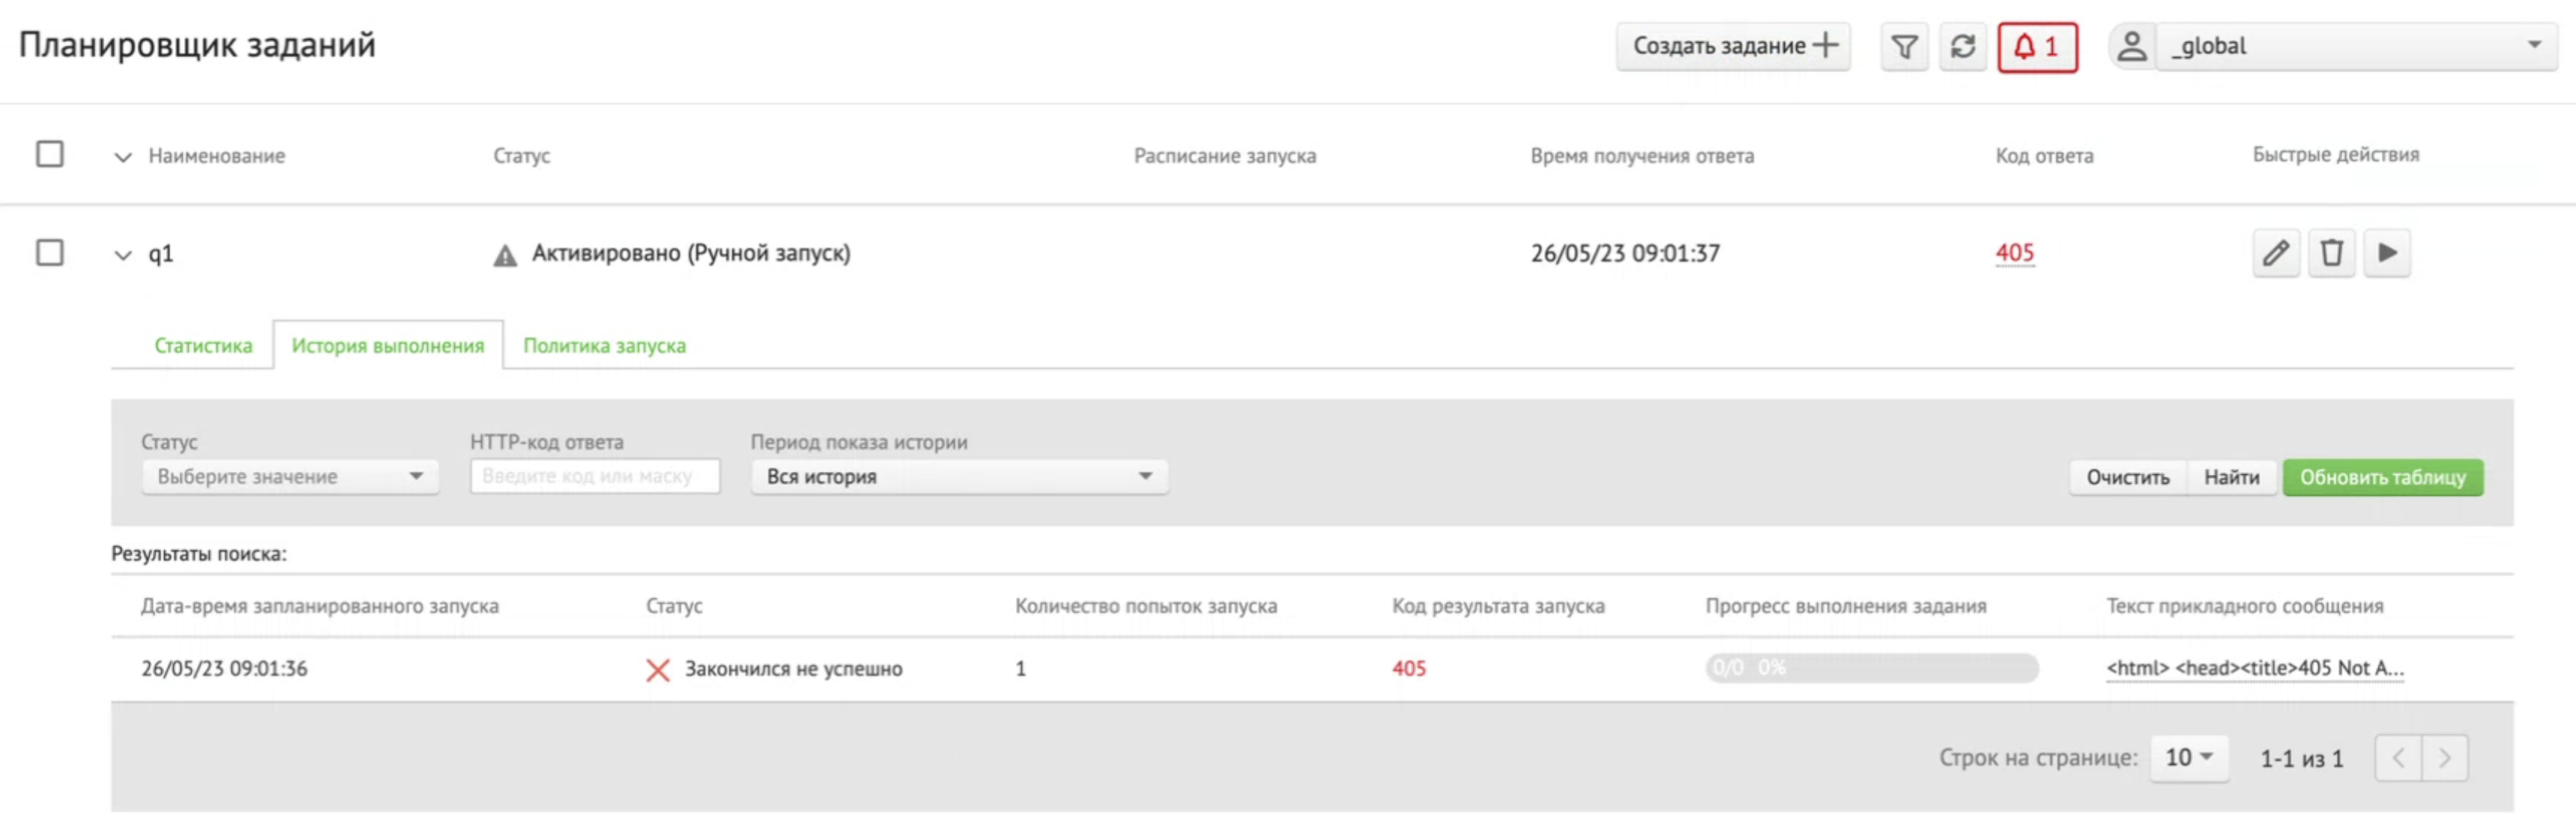Viewport: 2576px width, 824px height.
Task: Click the Создать задание button
Action: 1733,47
